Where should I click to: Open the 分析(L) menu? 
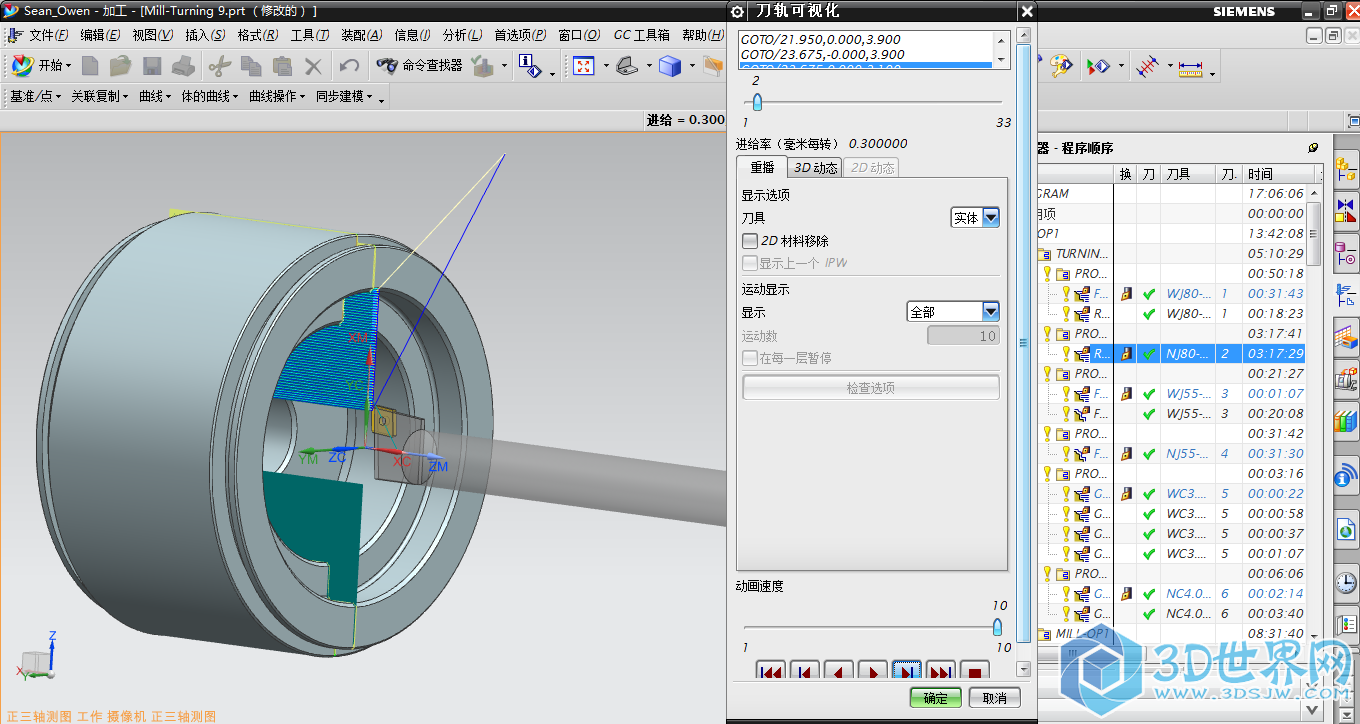(x=462, y=35)
